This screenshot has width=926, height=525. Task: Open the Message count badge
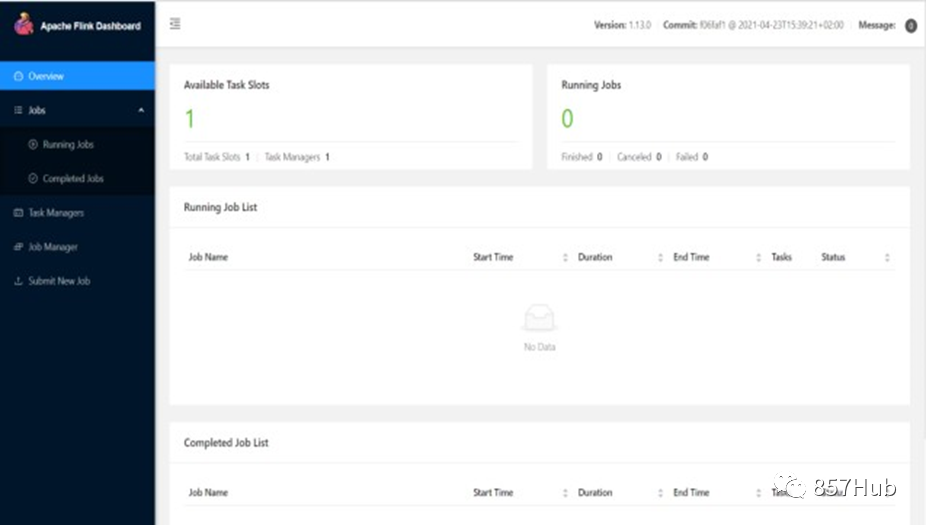tap(911, 25)
